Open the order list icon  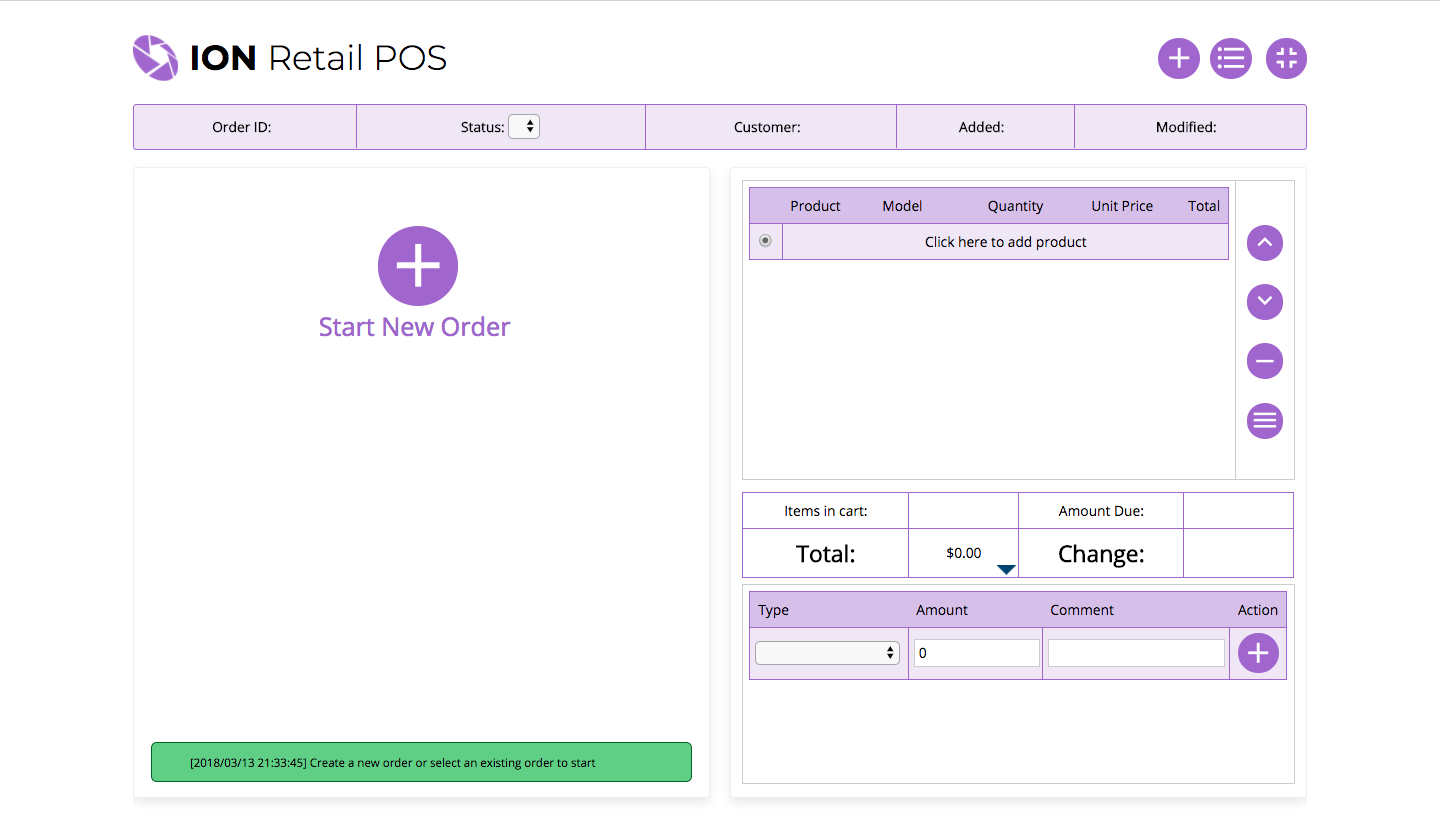coord(1230,58)
